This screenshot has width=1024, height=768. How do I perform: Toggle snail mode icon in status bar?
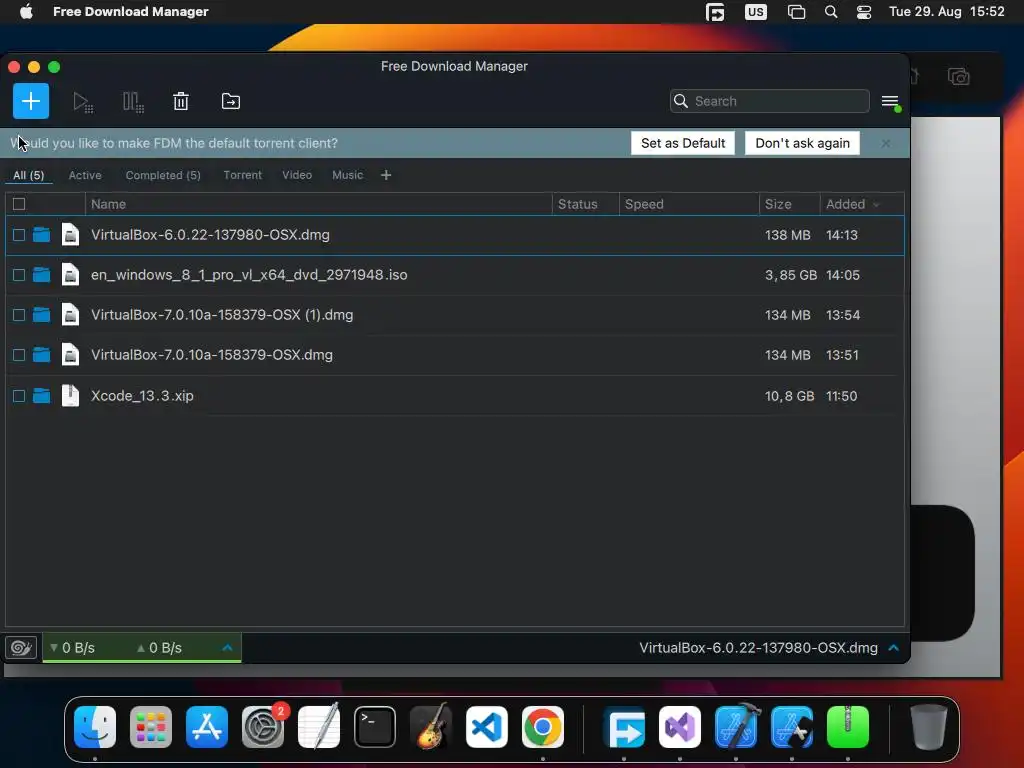click(x=21, y=648)
